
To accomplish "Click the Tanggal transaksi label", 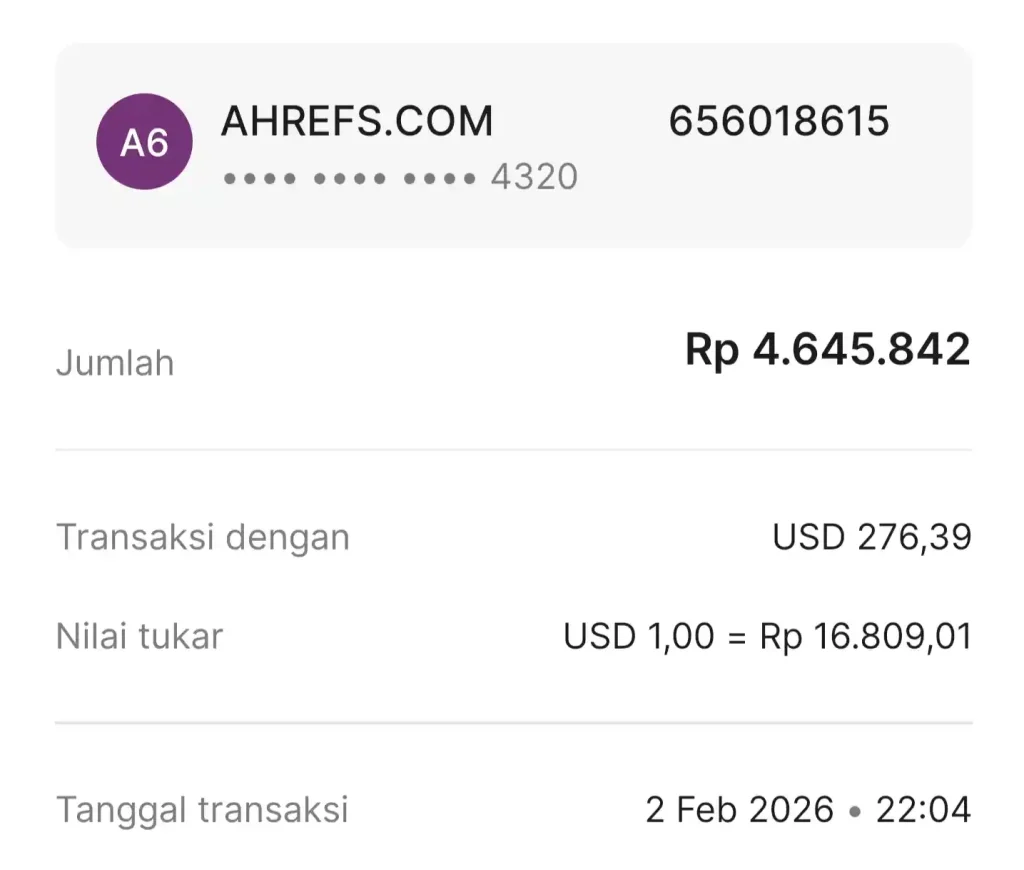I will pyautogui.click(x=202, y=809).
